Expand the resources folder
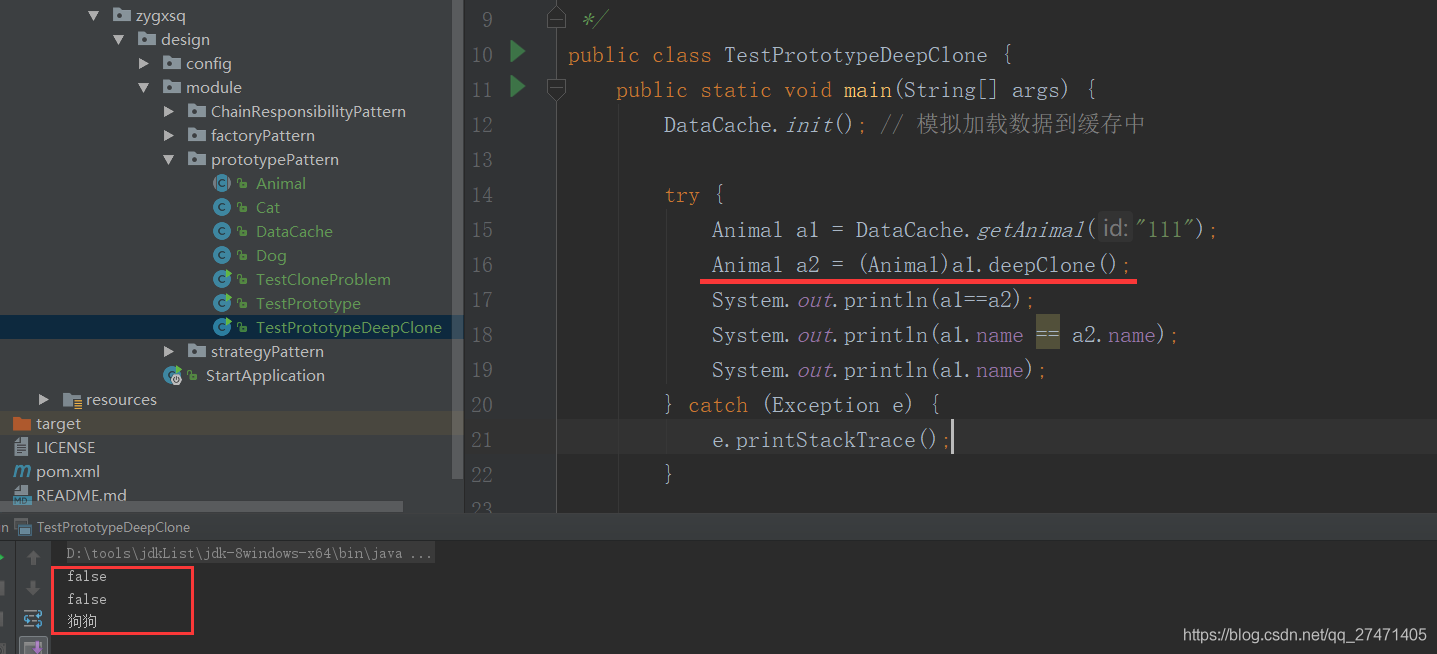 pyautogui.click(x=44, y=399)
